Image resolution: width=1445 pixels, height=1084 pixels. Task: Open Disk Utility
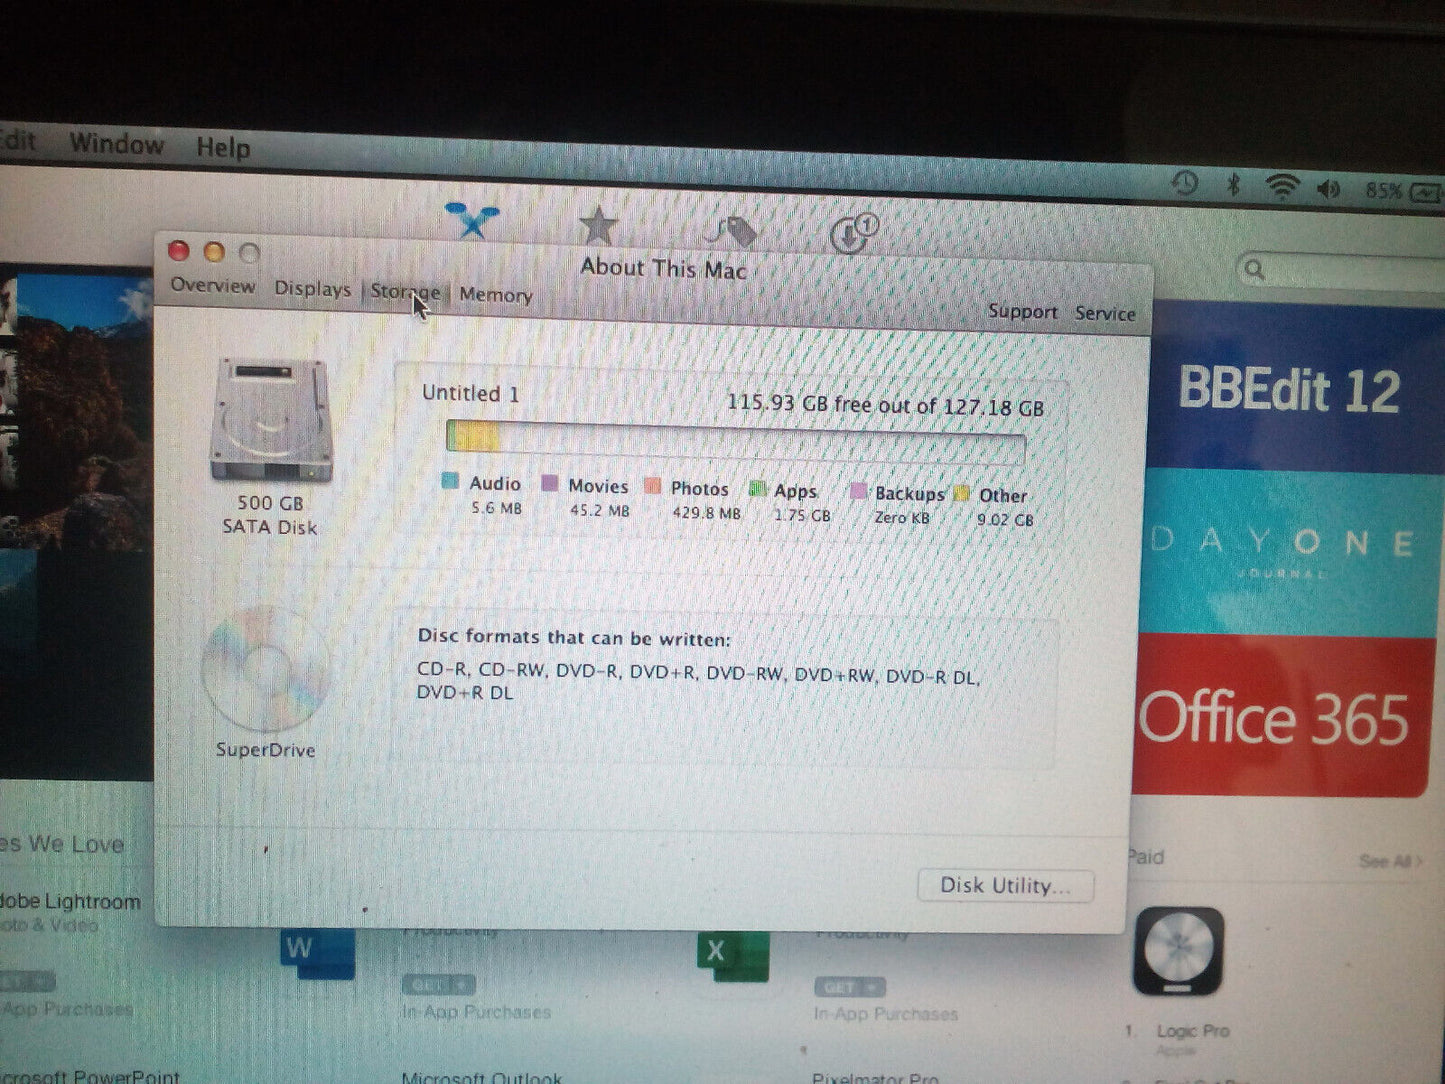[x=1005, y=885]
